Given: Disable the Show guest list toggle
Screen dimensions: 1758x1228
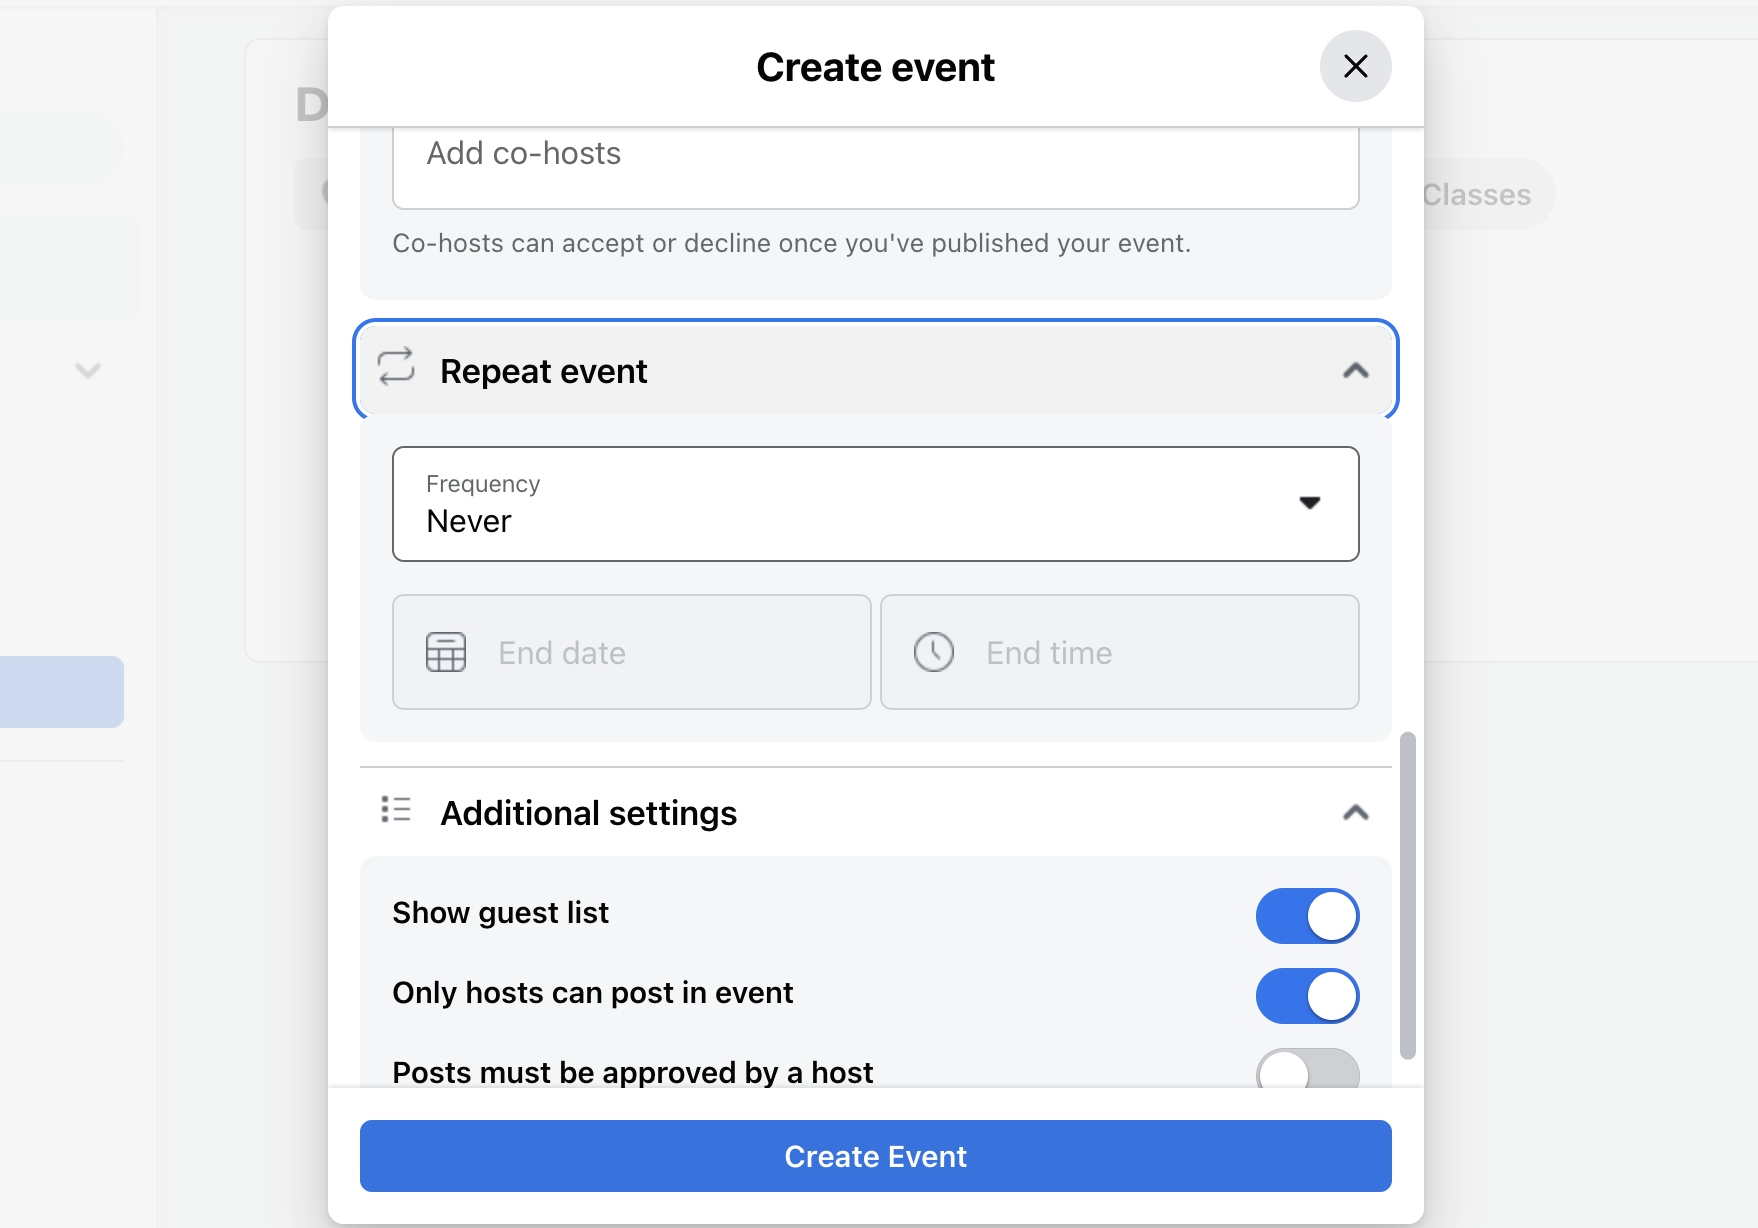Looking at the screenshot, I should pos(1307,915).
